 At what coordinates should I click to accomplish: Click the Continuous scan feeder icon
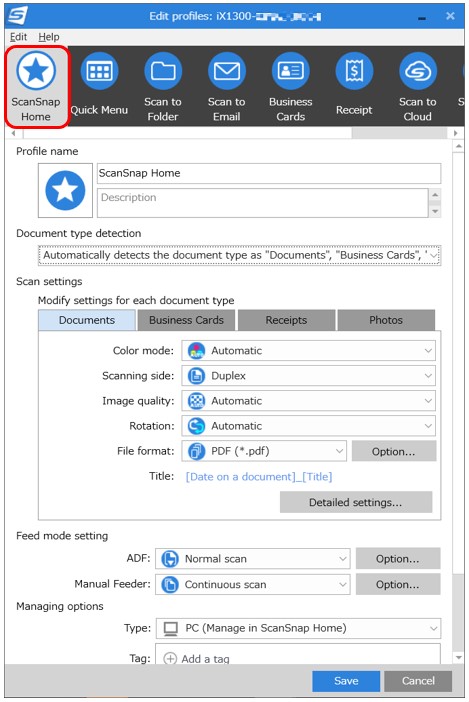click(x=170, y=584)
